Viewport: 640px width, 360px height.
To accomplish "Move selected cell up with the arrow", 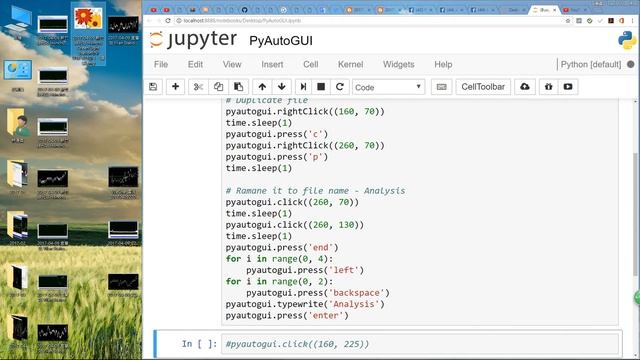I will pyautogui.click(x=262, y=87).
